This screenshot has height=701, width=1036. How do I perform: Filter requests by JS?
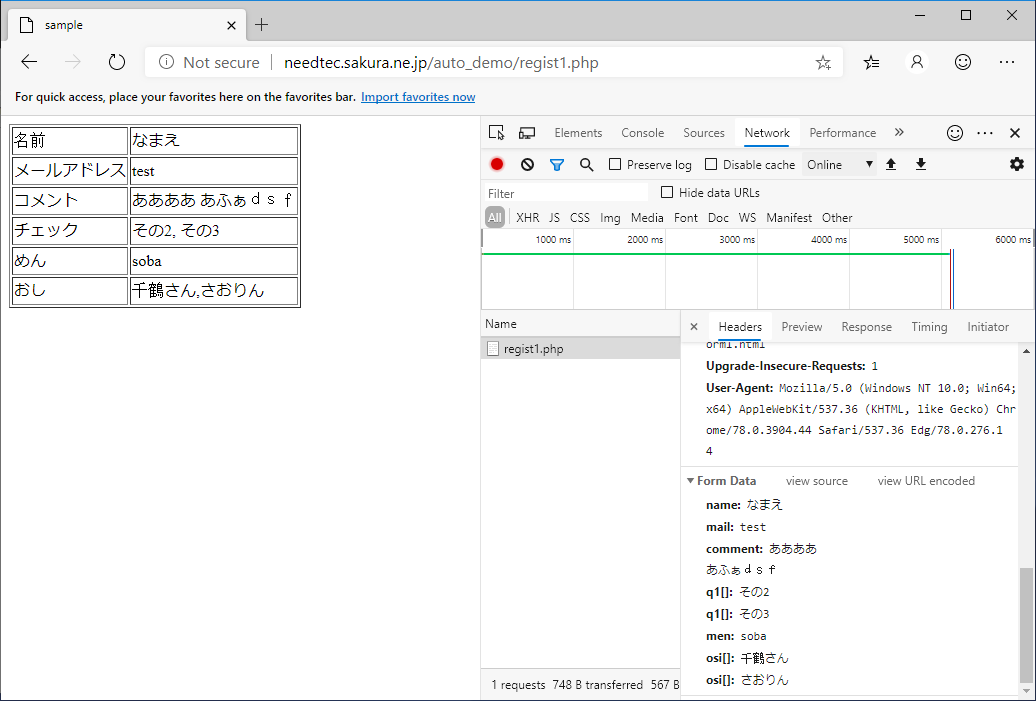click(x=554, y=217)
